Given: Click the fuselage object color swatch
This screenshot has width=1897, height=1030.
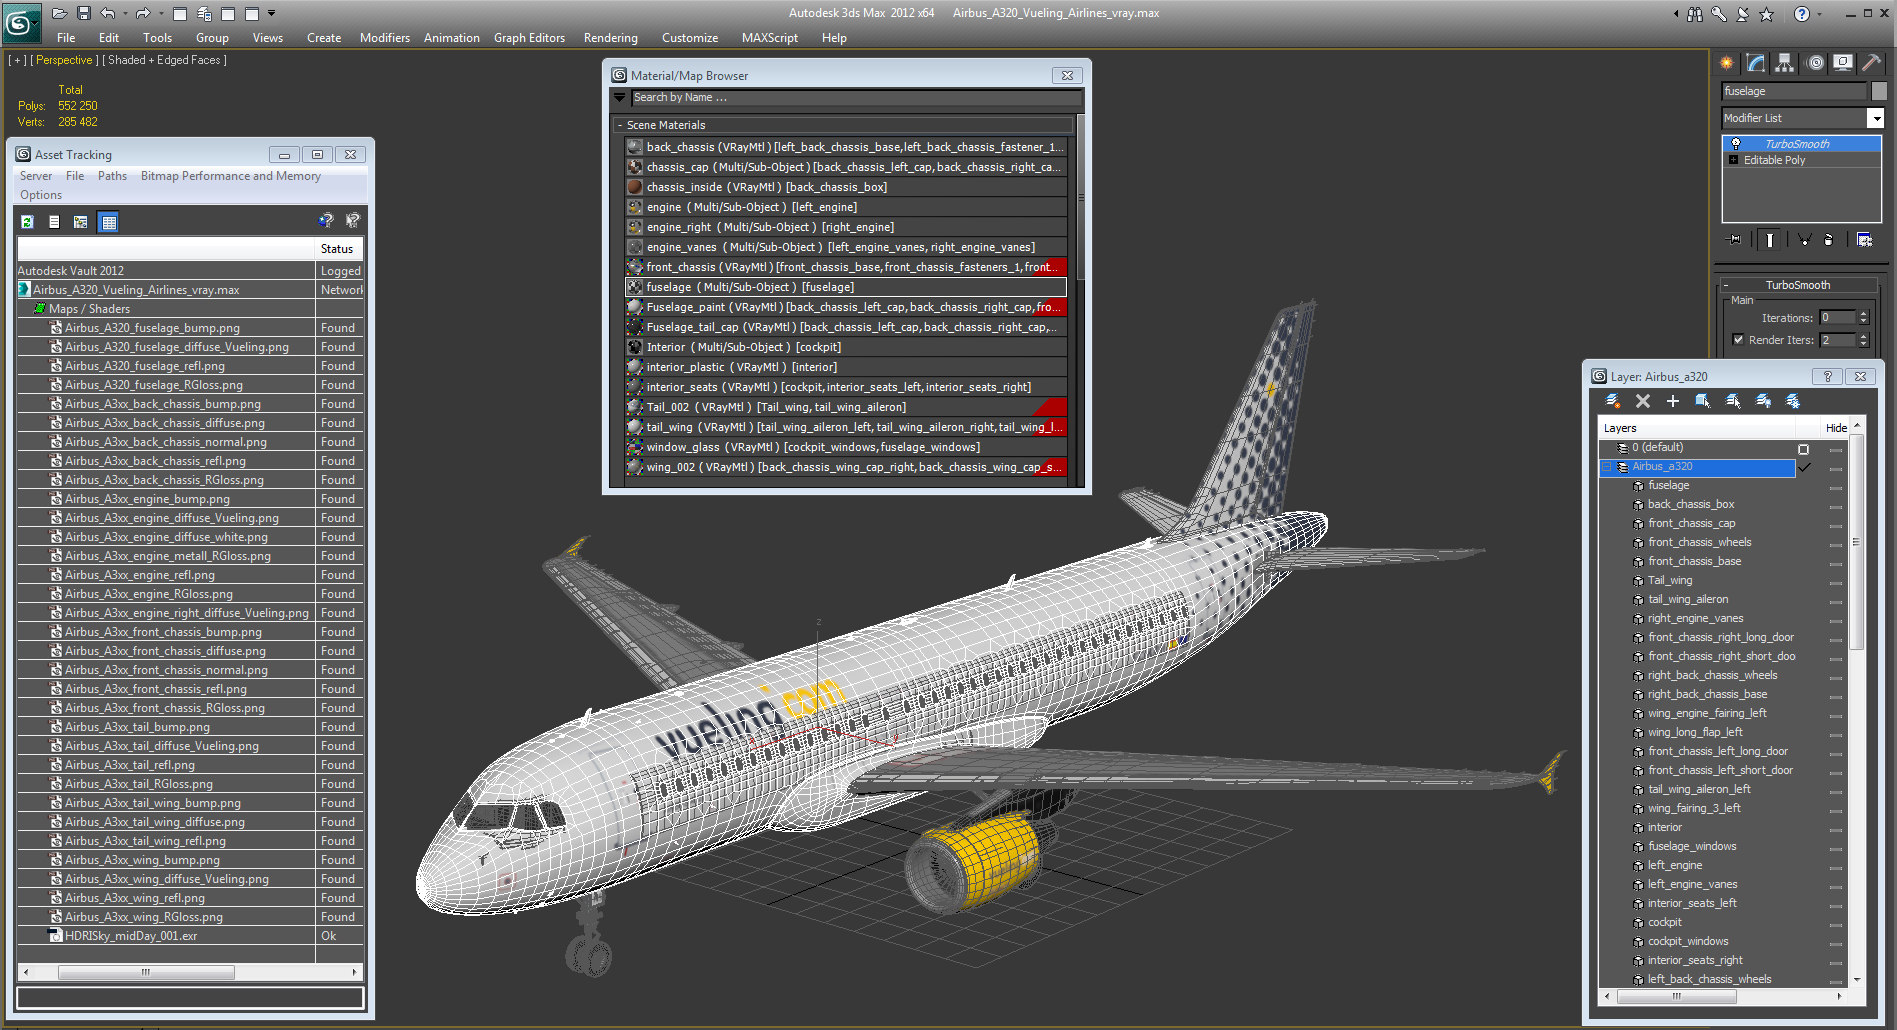Looking at the screenshot, I should coord(1878,91).
